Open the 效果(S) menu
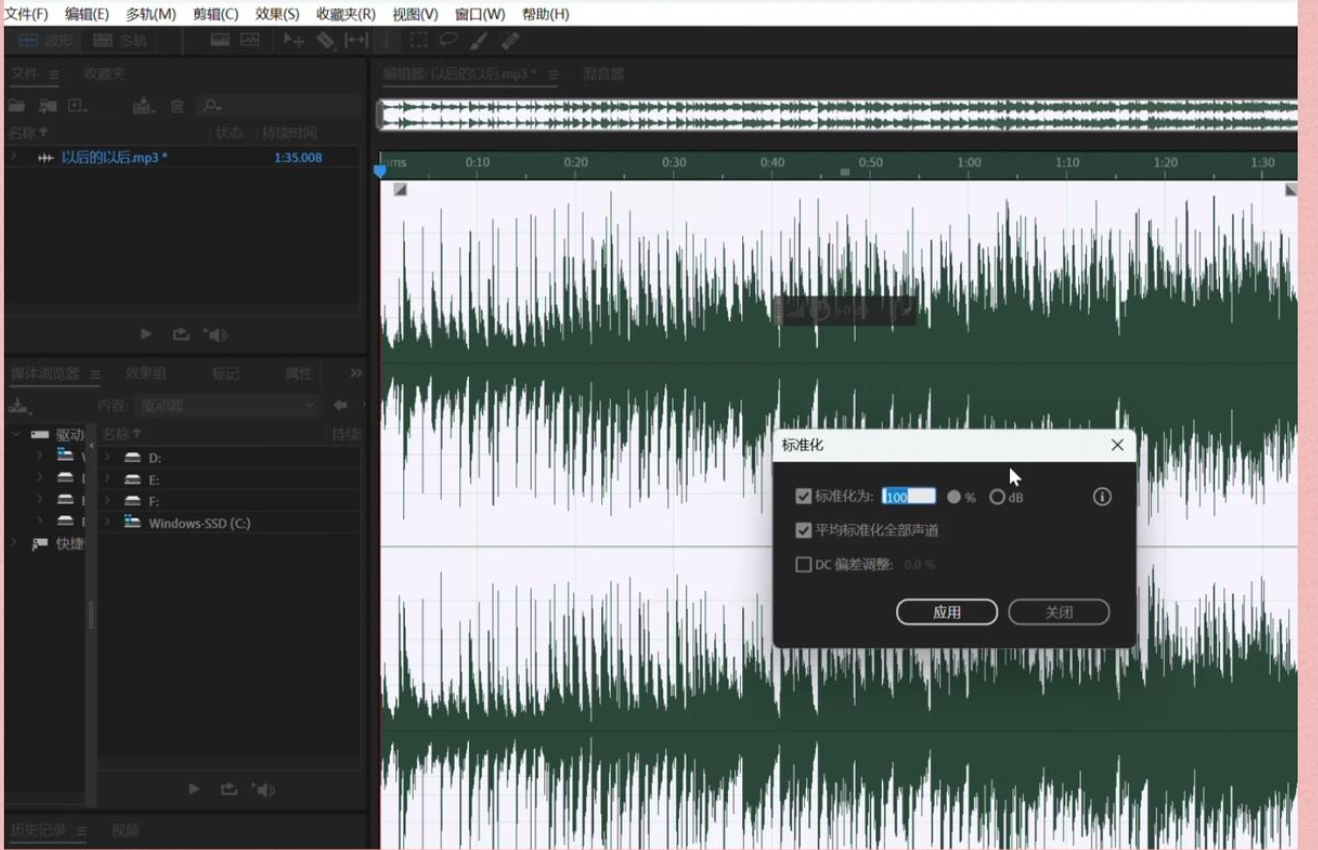Image resolution: width=1318 pixels, height=850 pixels. (277, 14)
